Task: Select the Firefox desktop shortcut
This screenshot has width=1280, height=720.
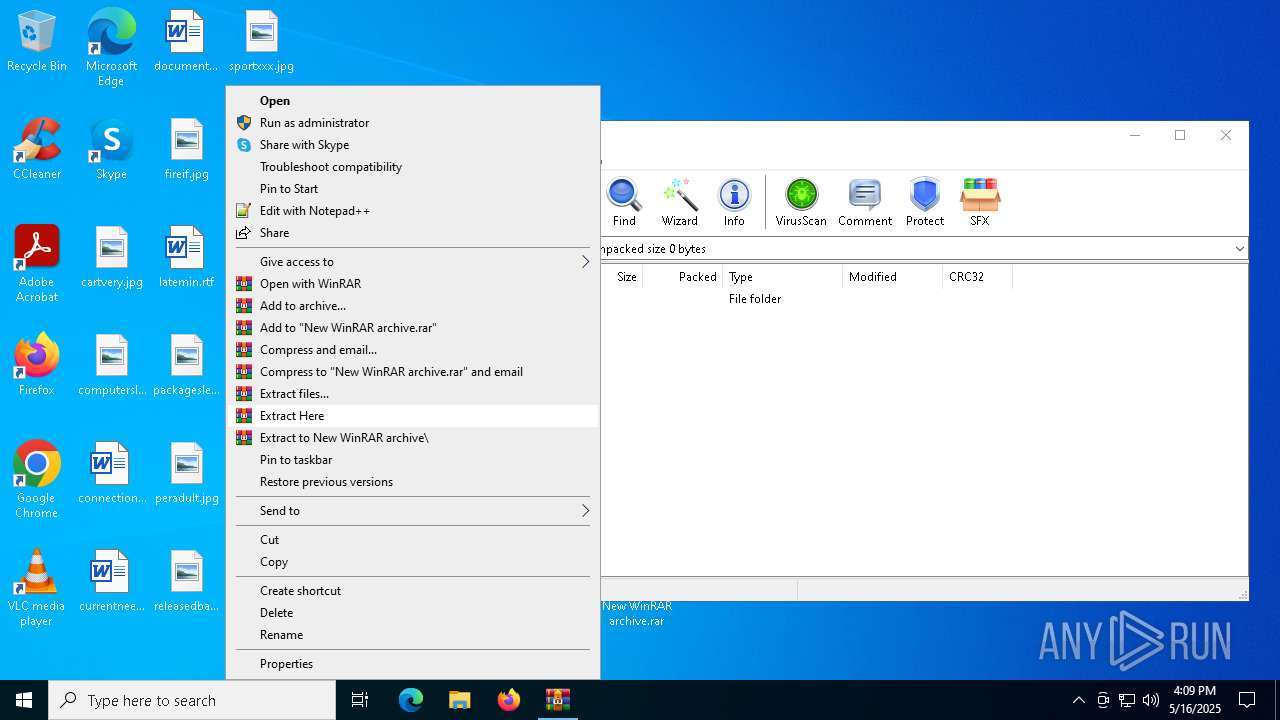Action: 37,365
